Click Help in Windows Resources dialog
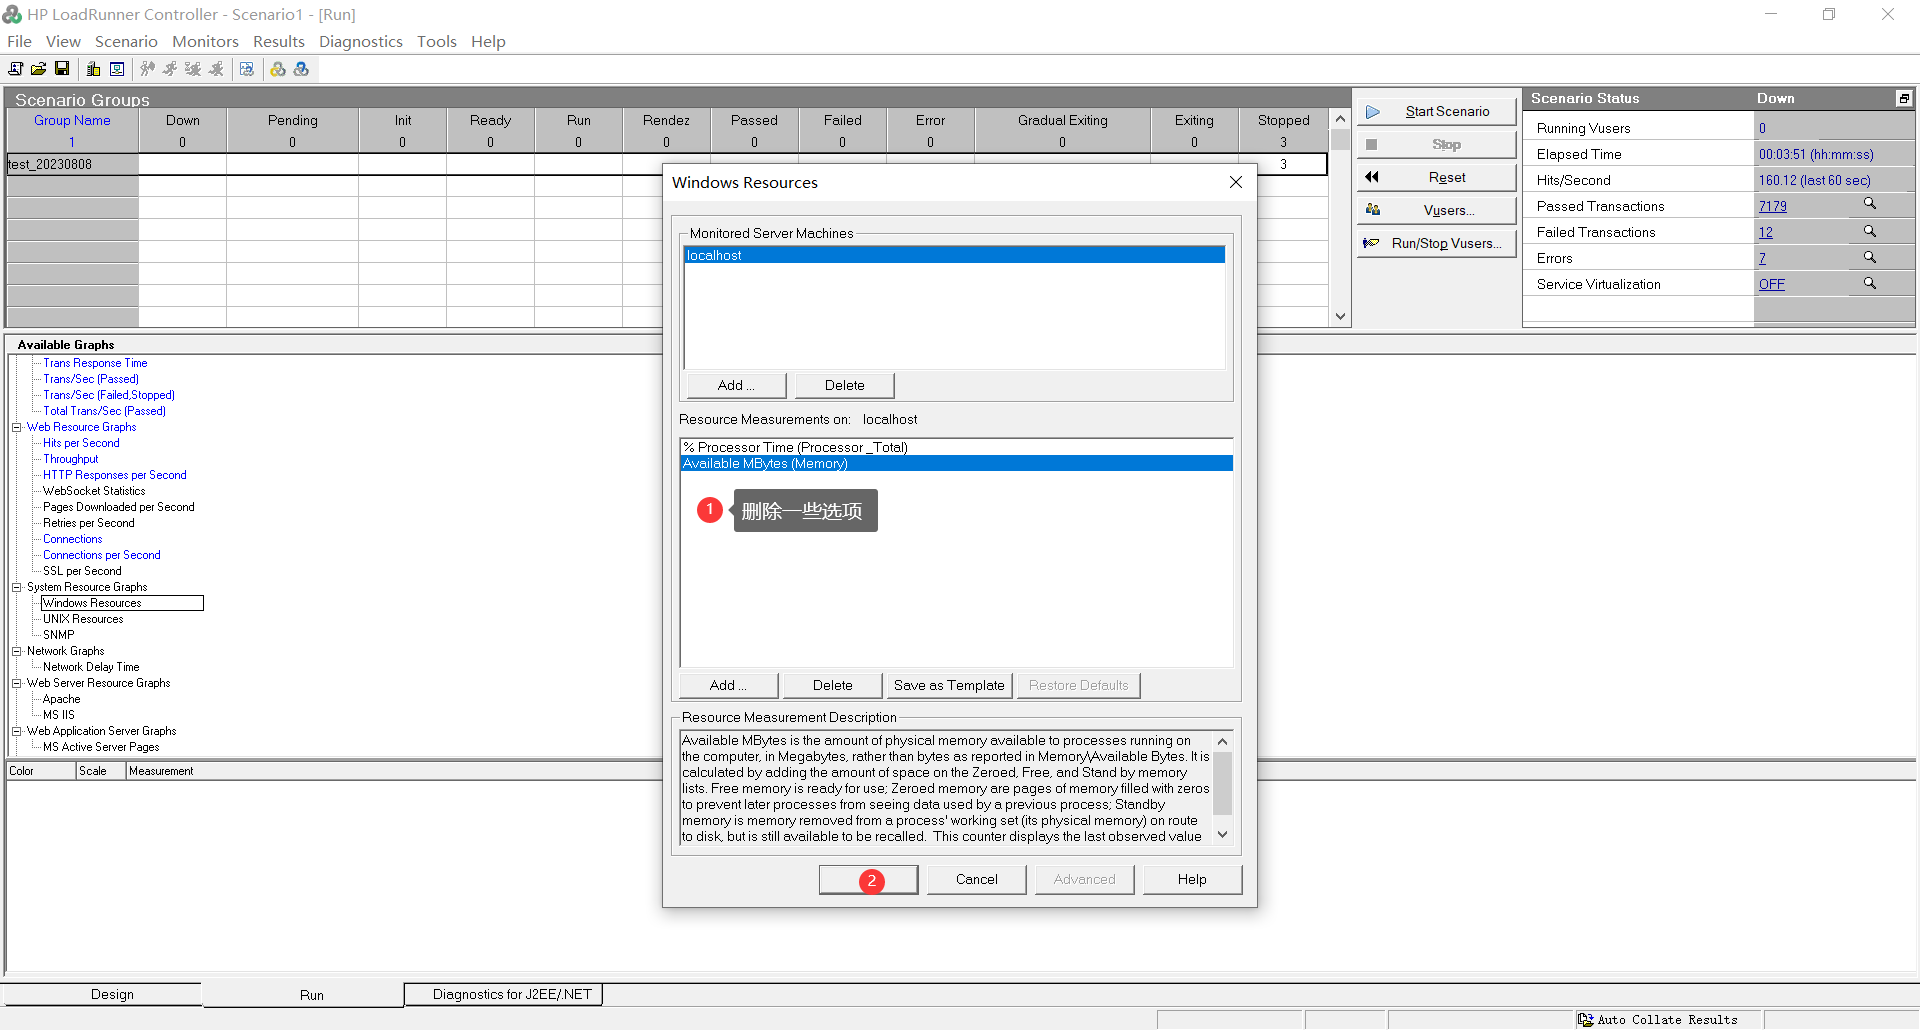The image size is (1920, 1030). (x=1191, y=879)
